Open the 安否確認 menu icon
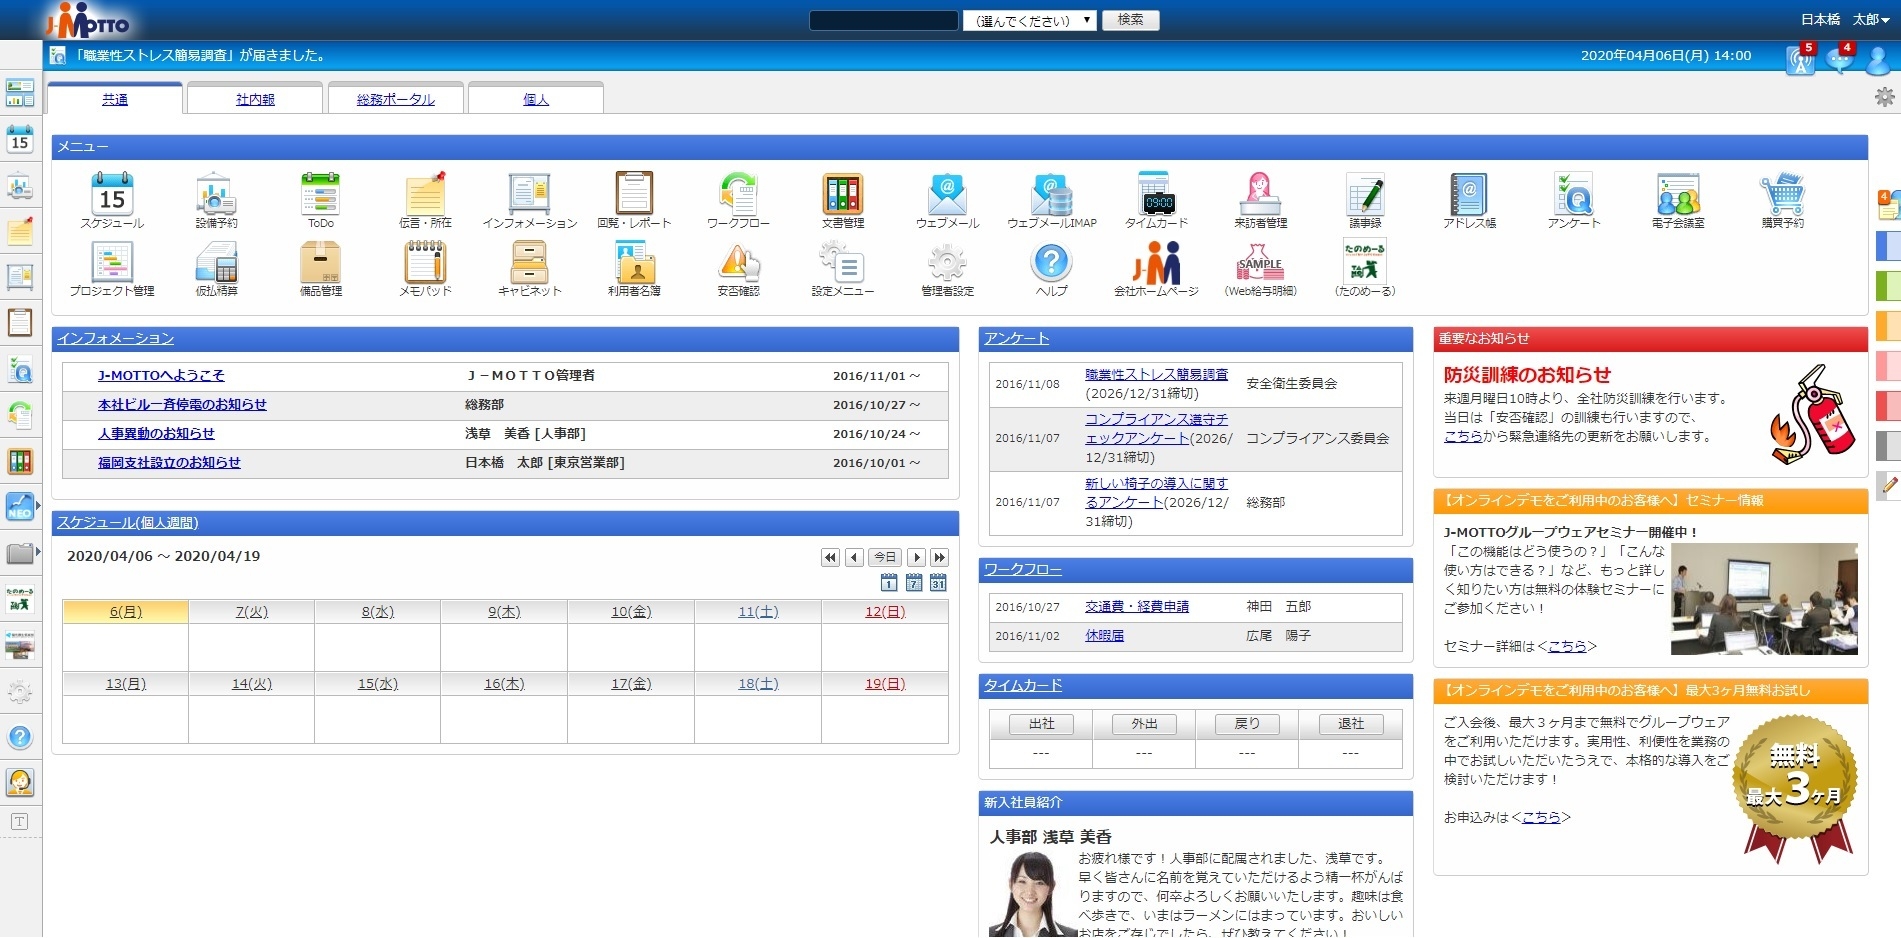The width and height of the screenshot is (1901, 938). click(738, 263)
